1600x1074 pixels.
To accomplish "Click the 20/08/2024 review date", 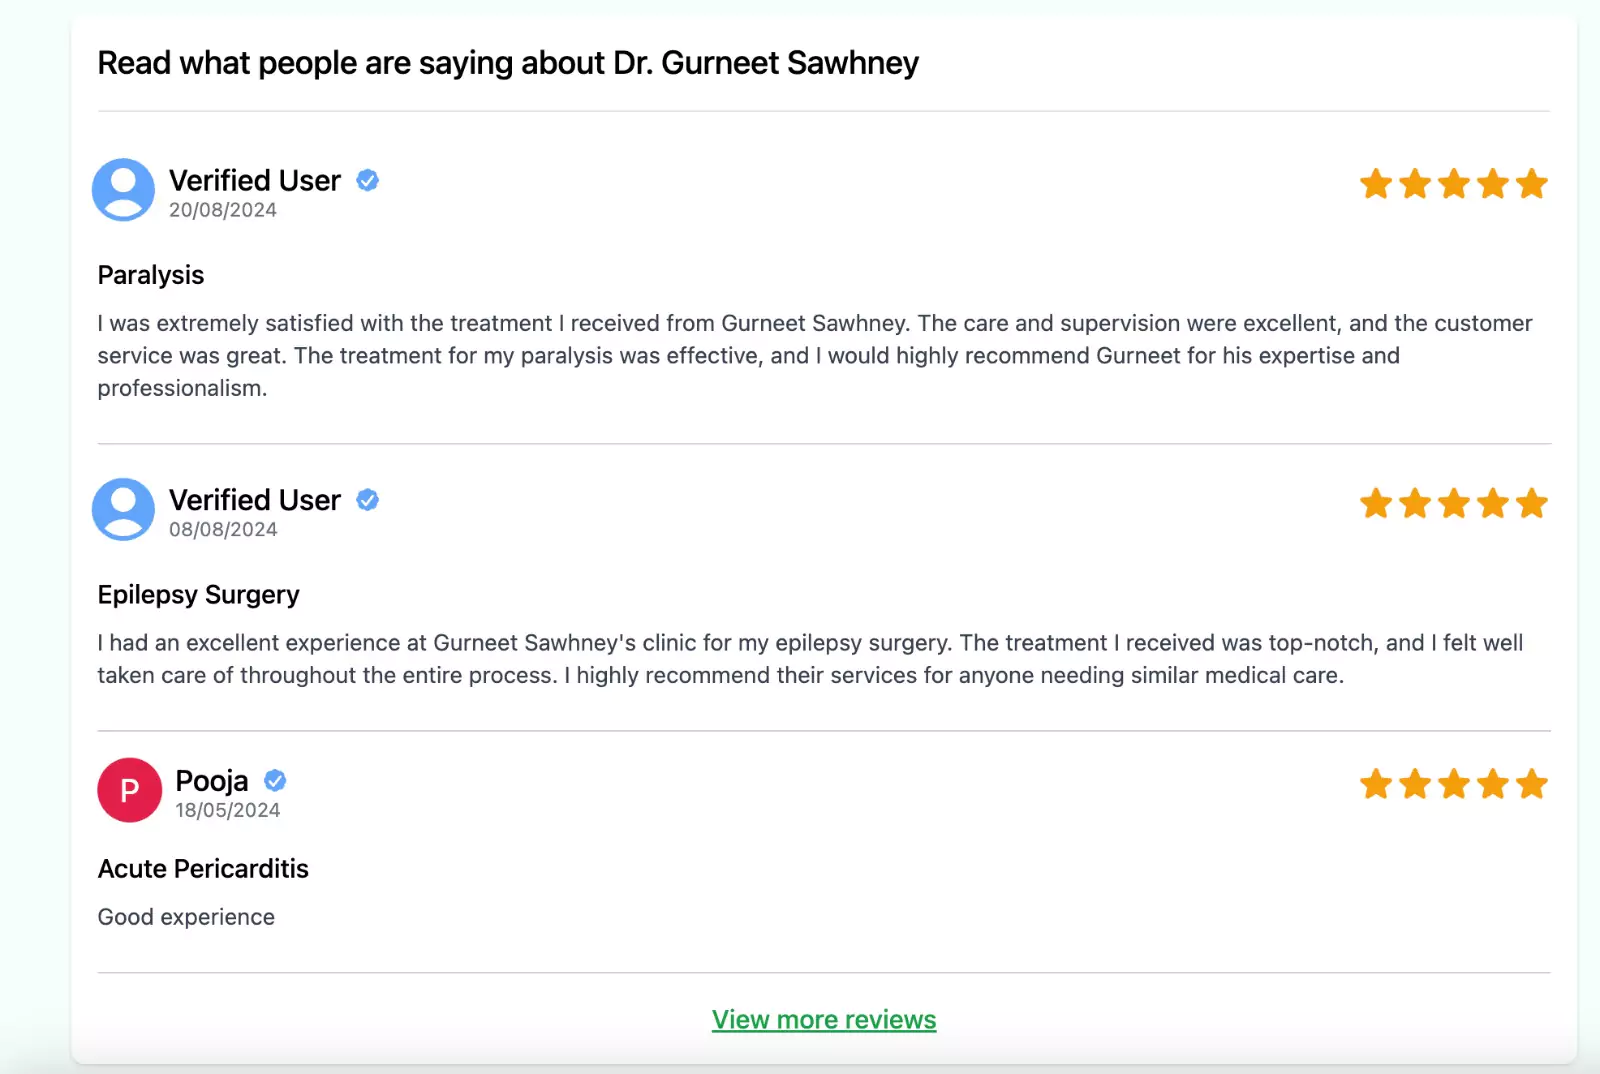I will (223, 210).
